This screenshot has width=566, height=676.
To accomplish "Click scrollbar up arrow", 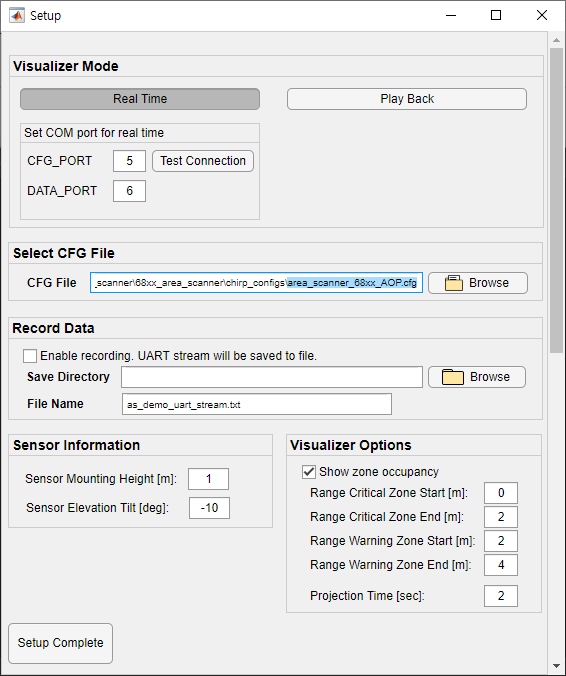I will point(556,40).
